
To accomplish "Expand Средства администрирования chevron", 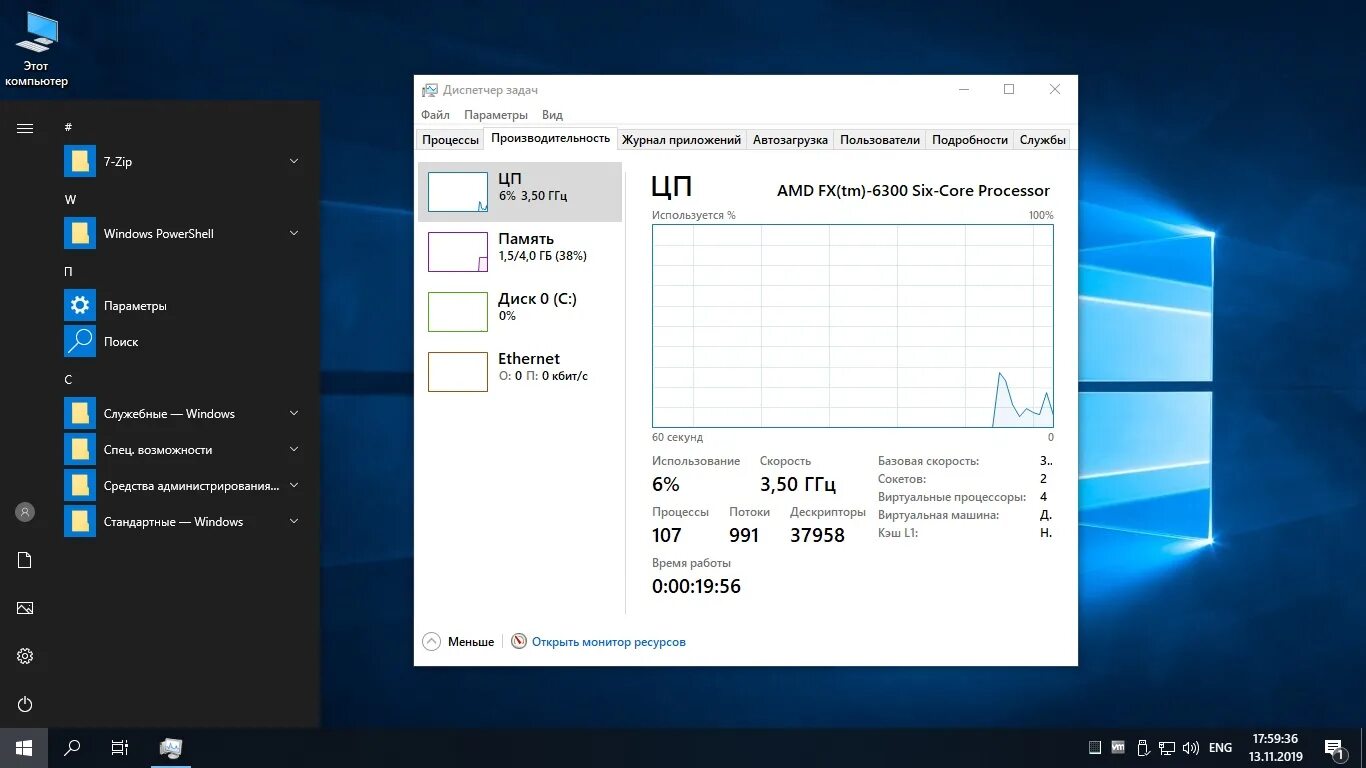I will (x=294, y=485).
